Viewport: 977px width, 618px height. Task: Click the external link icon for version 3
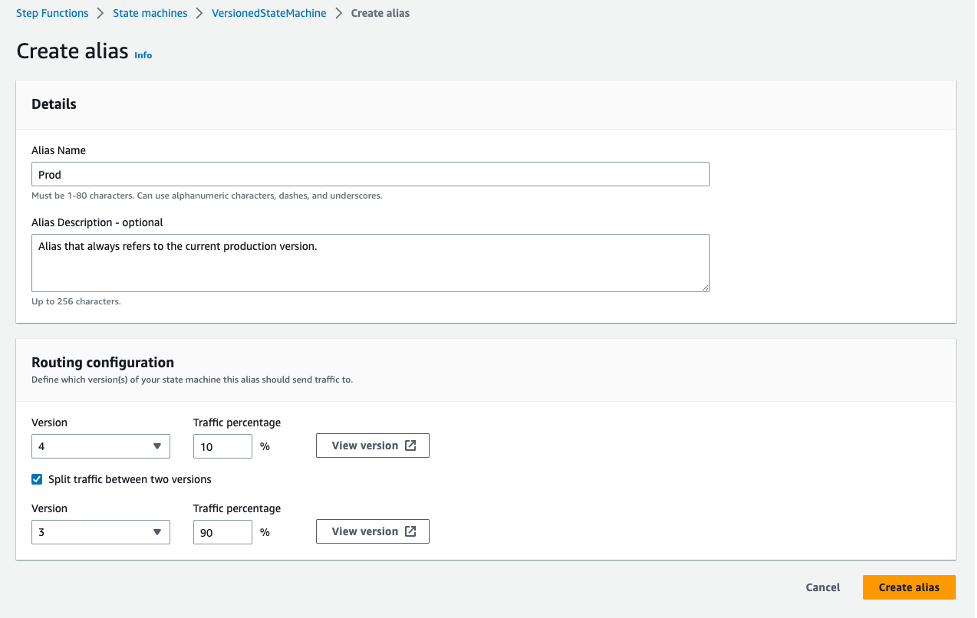(x=411, y=531)
